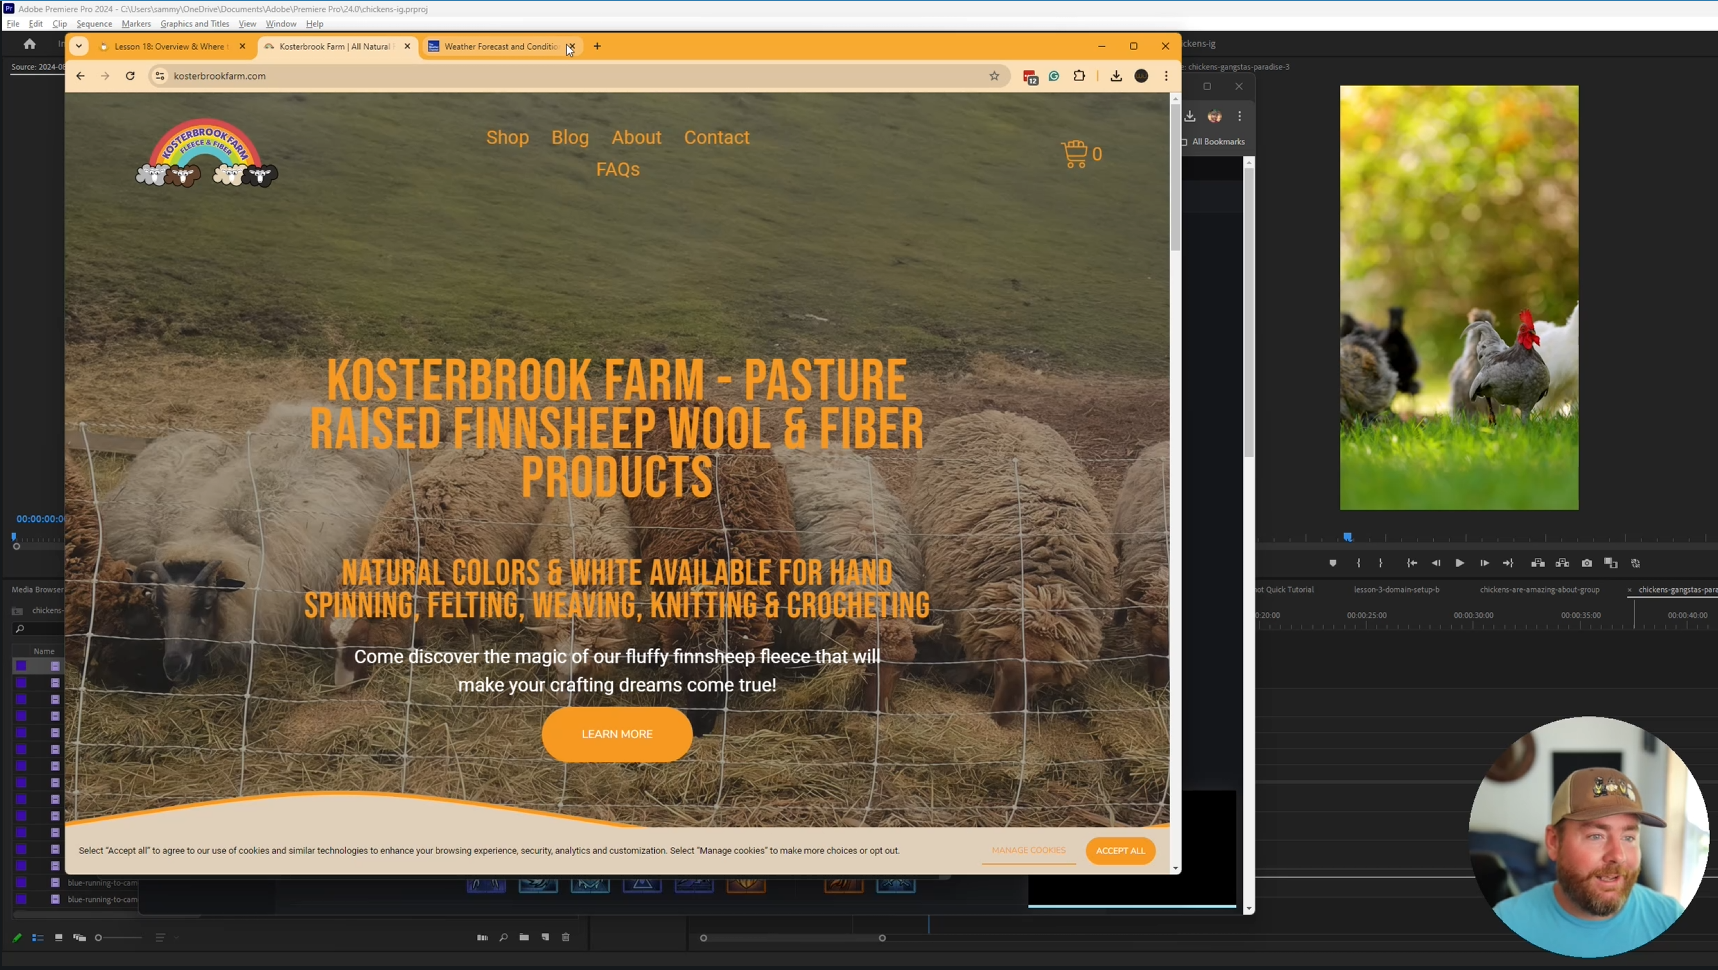Viewport: 1718px width, 970px height.
Task: Go back in the browser
Action: click(80, 76)
